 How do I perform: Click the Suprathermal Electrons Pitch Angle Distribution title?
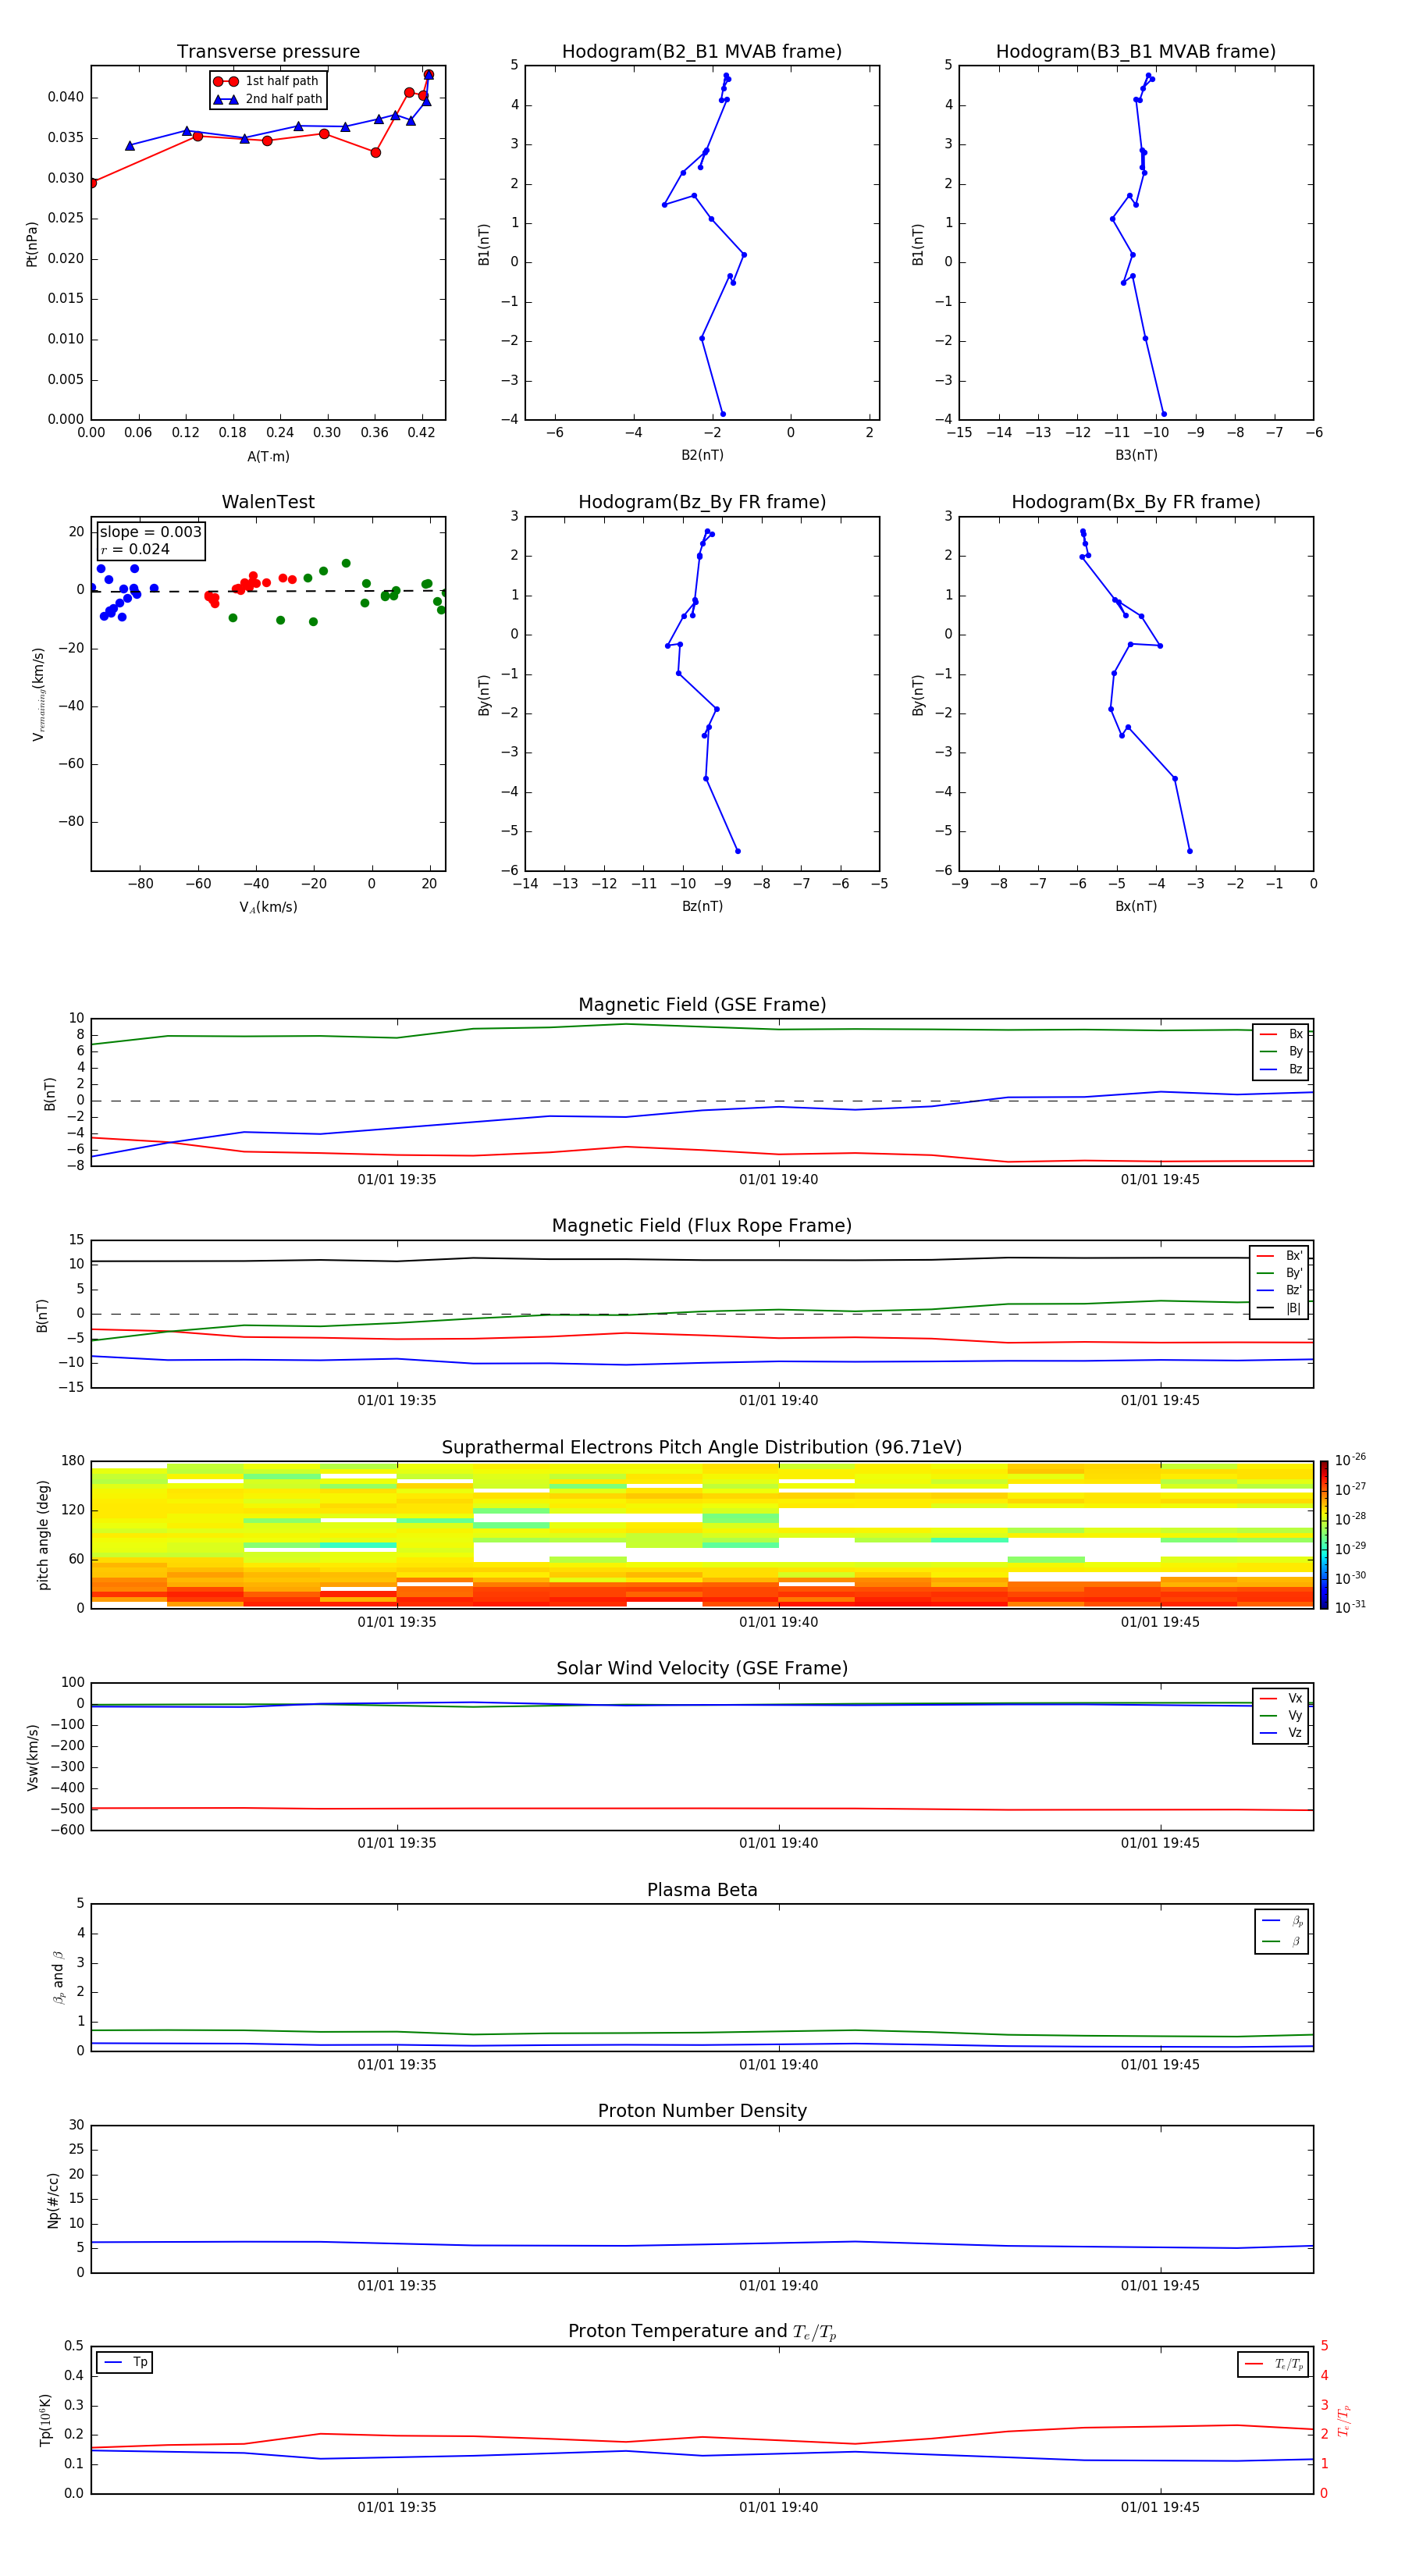(702, 1448)
